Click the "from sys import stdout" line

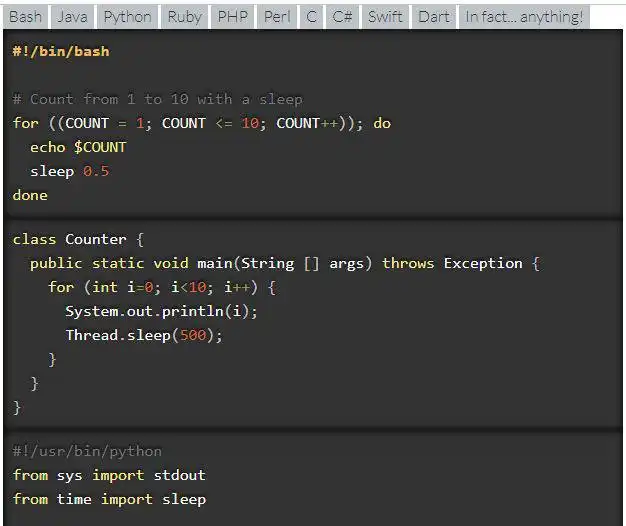click(x=109, y=475)
